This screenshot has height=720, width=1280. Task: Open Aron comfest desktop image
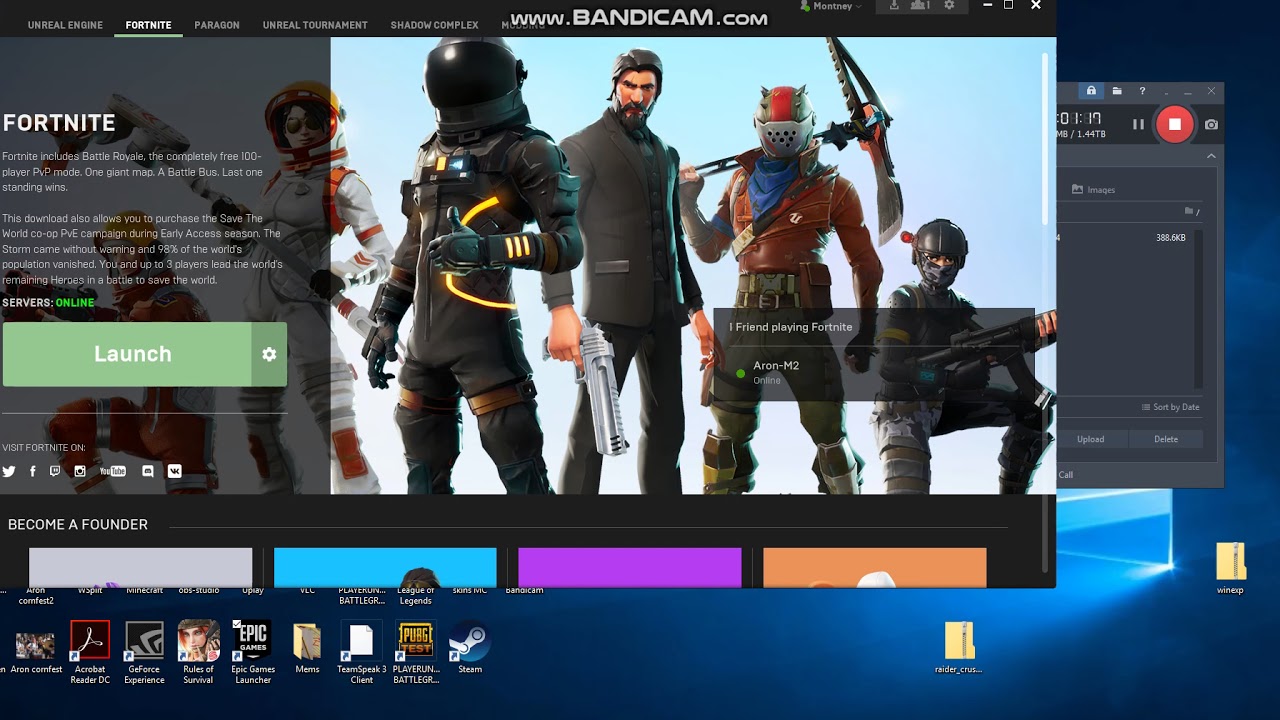click(x=36, y=653)
